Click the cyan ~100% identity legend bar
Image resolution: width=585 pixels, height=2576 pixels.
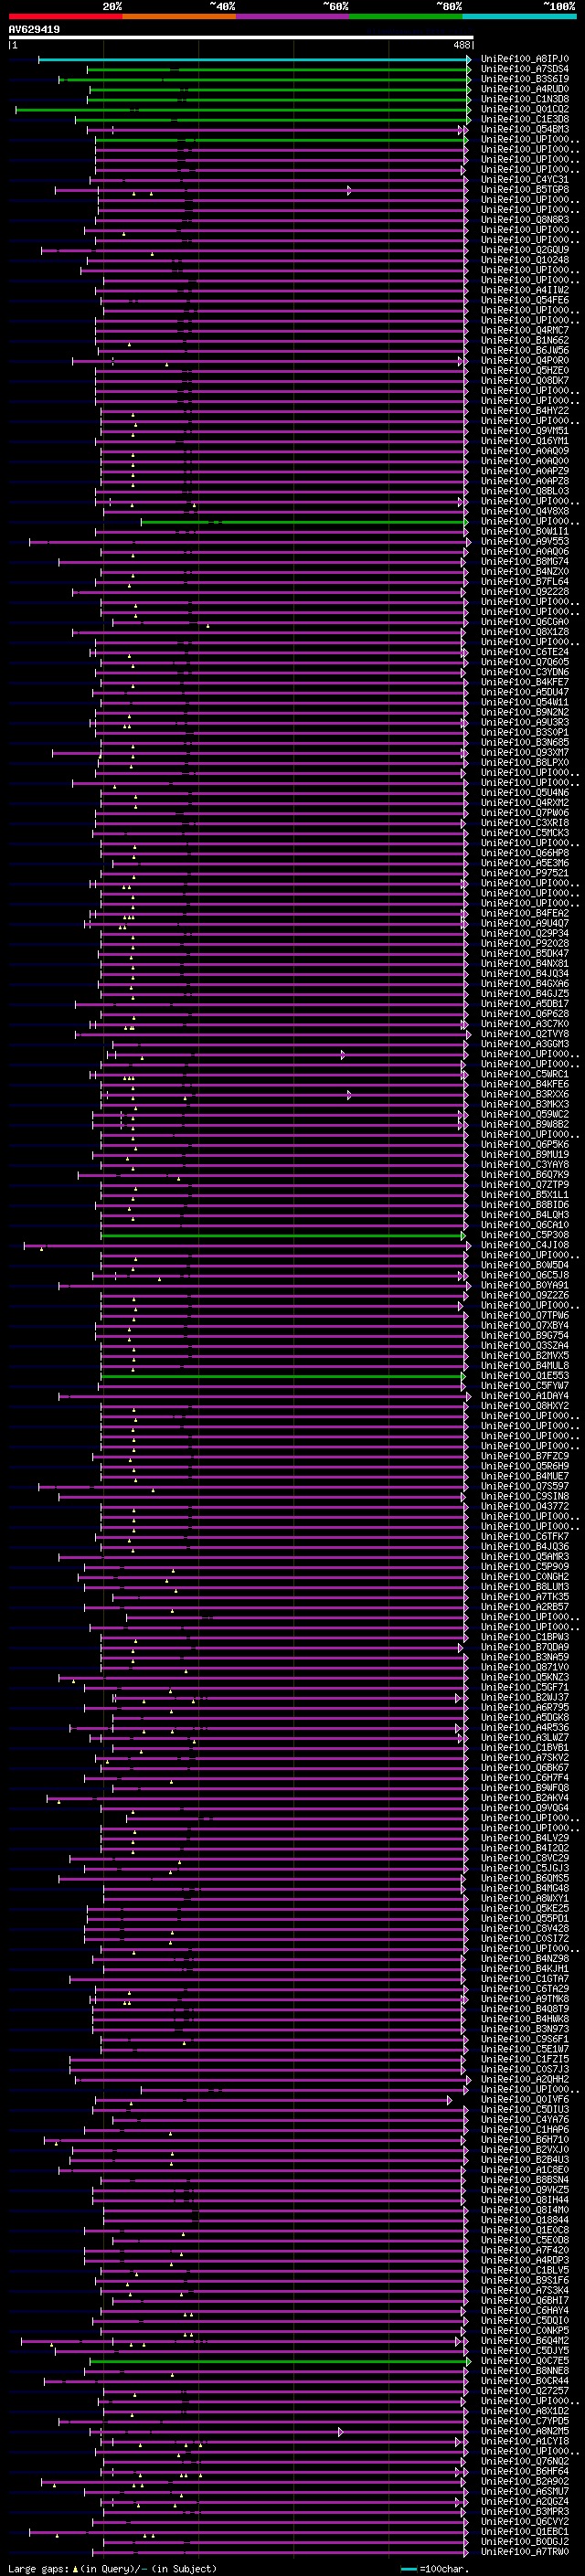pyautogui.click(x=519, y=16)
